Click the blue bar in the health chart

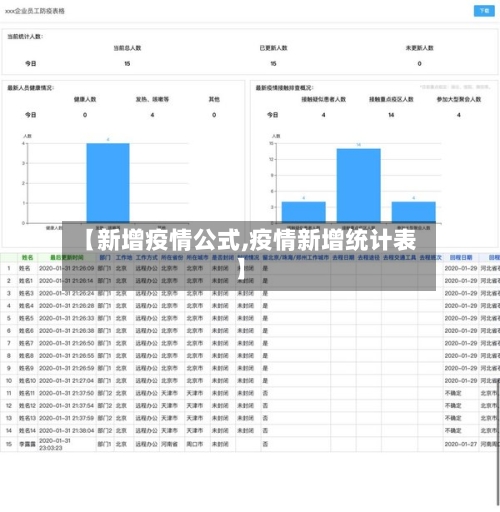point(108,182)
